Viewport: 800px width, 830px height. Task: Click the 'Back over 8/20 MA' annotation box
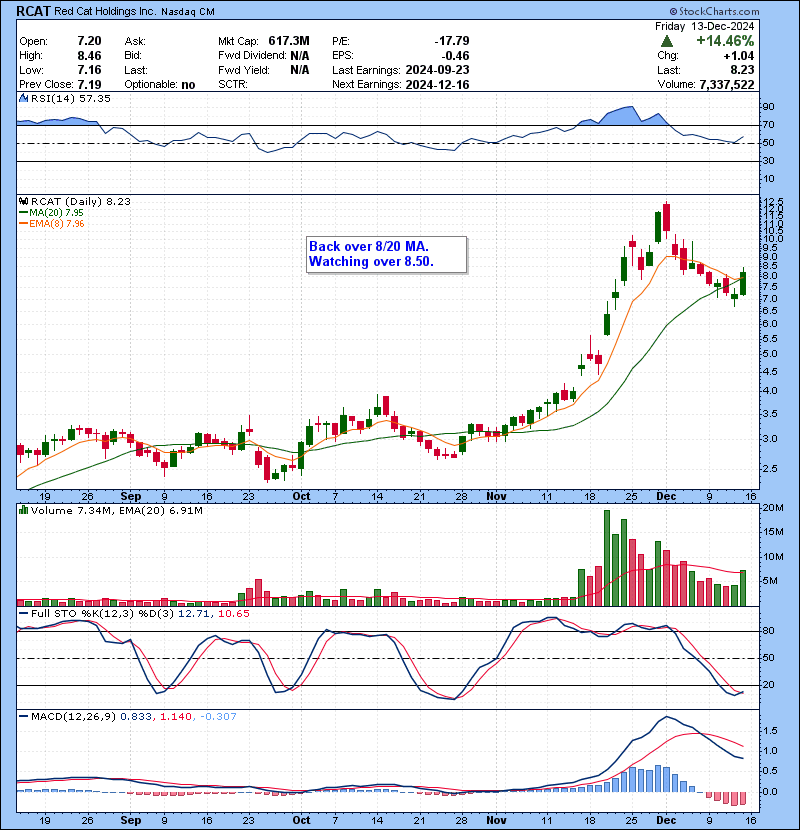(386, 255)
